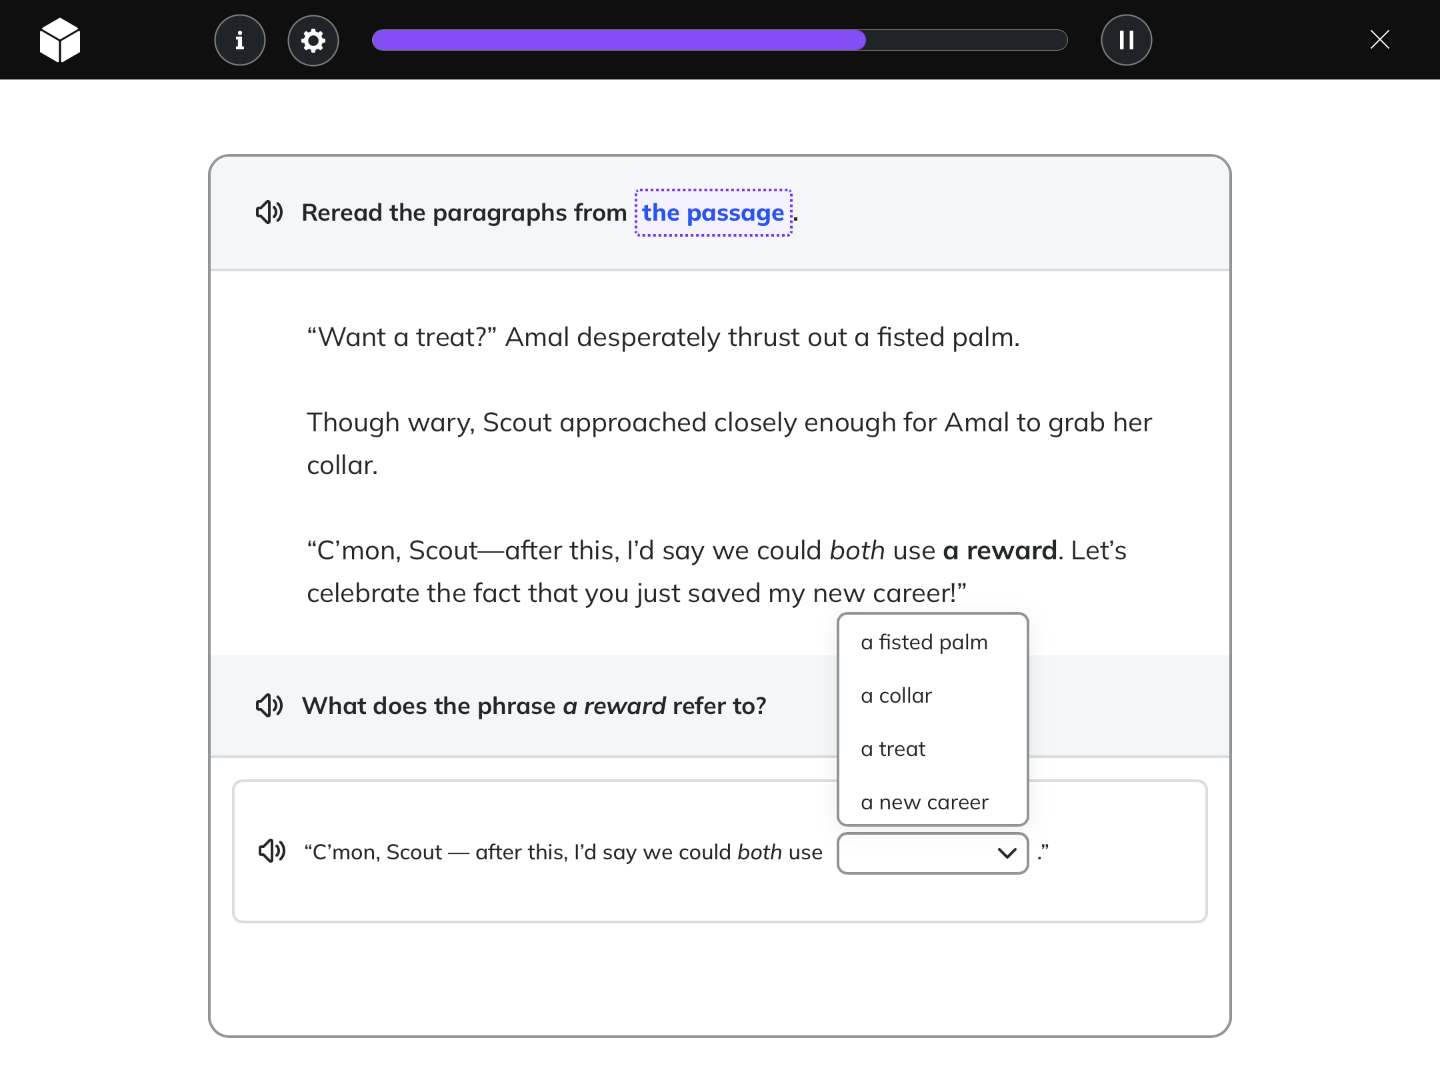Click the question text 'What does the phrase'
The height and width of the screenshot is (1080, 1440).
(428, 706)
